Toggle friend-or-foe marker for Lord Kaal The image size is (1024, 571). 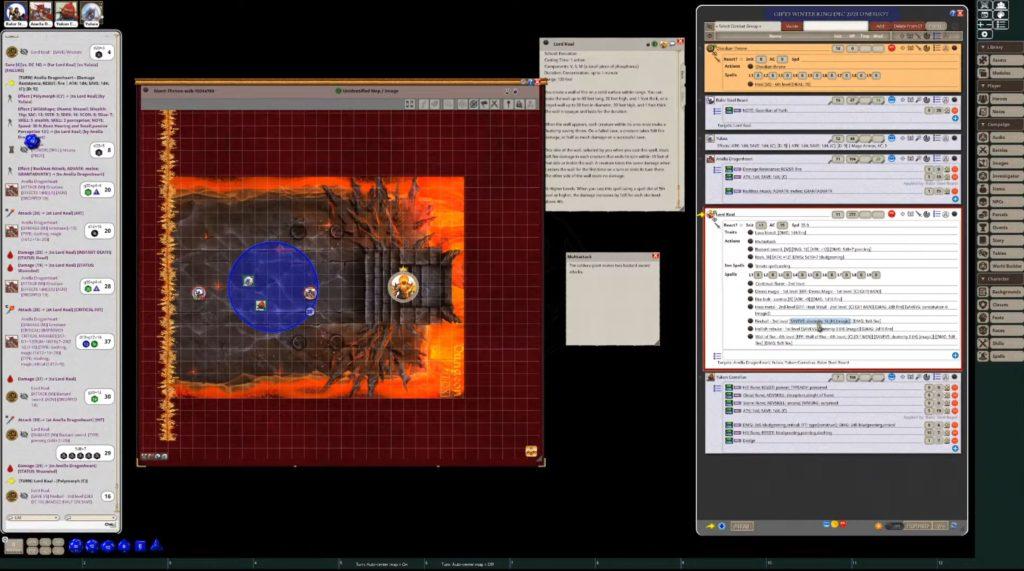891,214
